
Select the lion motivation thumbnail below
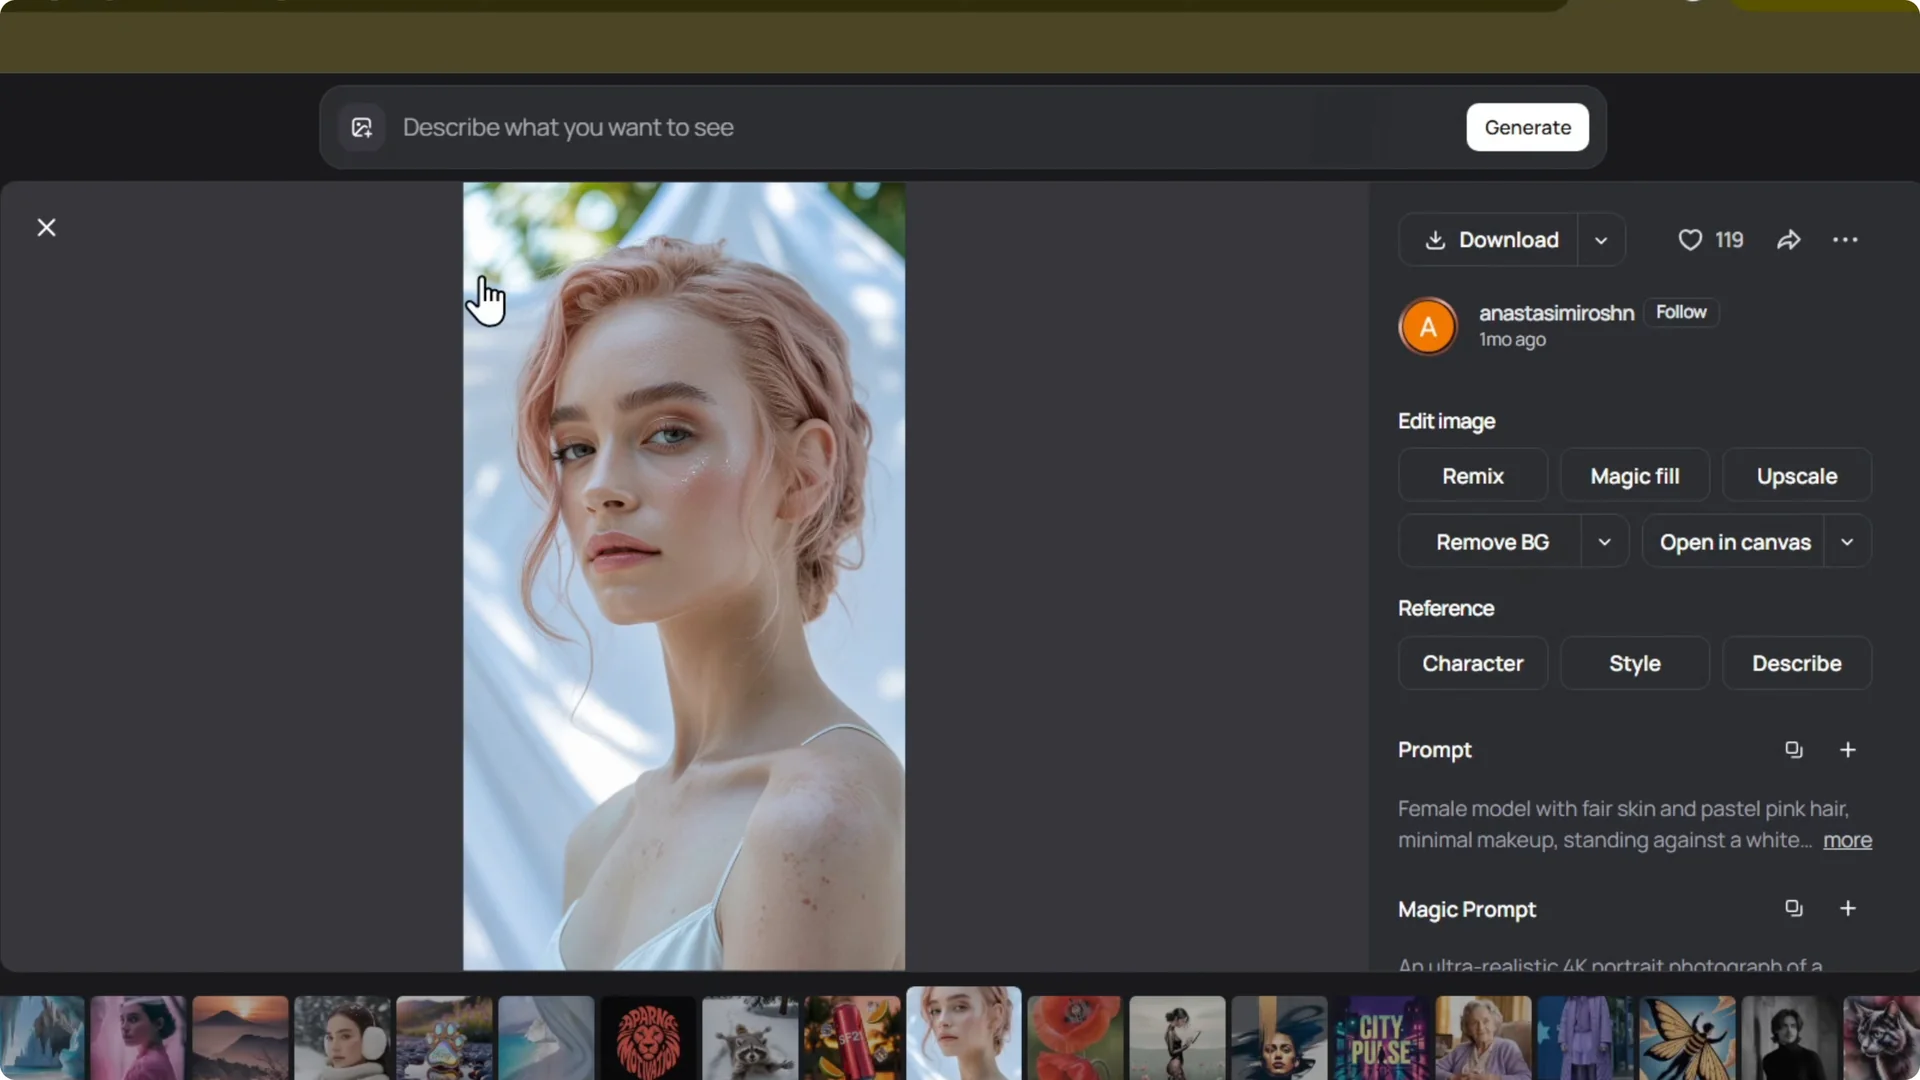(646, 1037)
